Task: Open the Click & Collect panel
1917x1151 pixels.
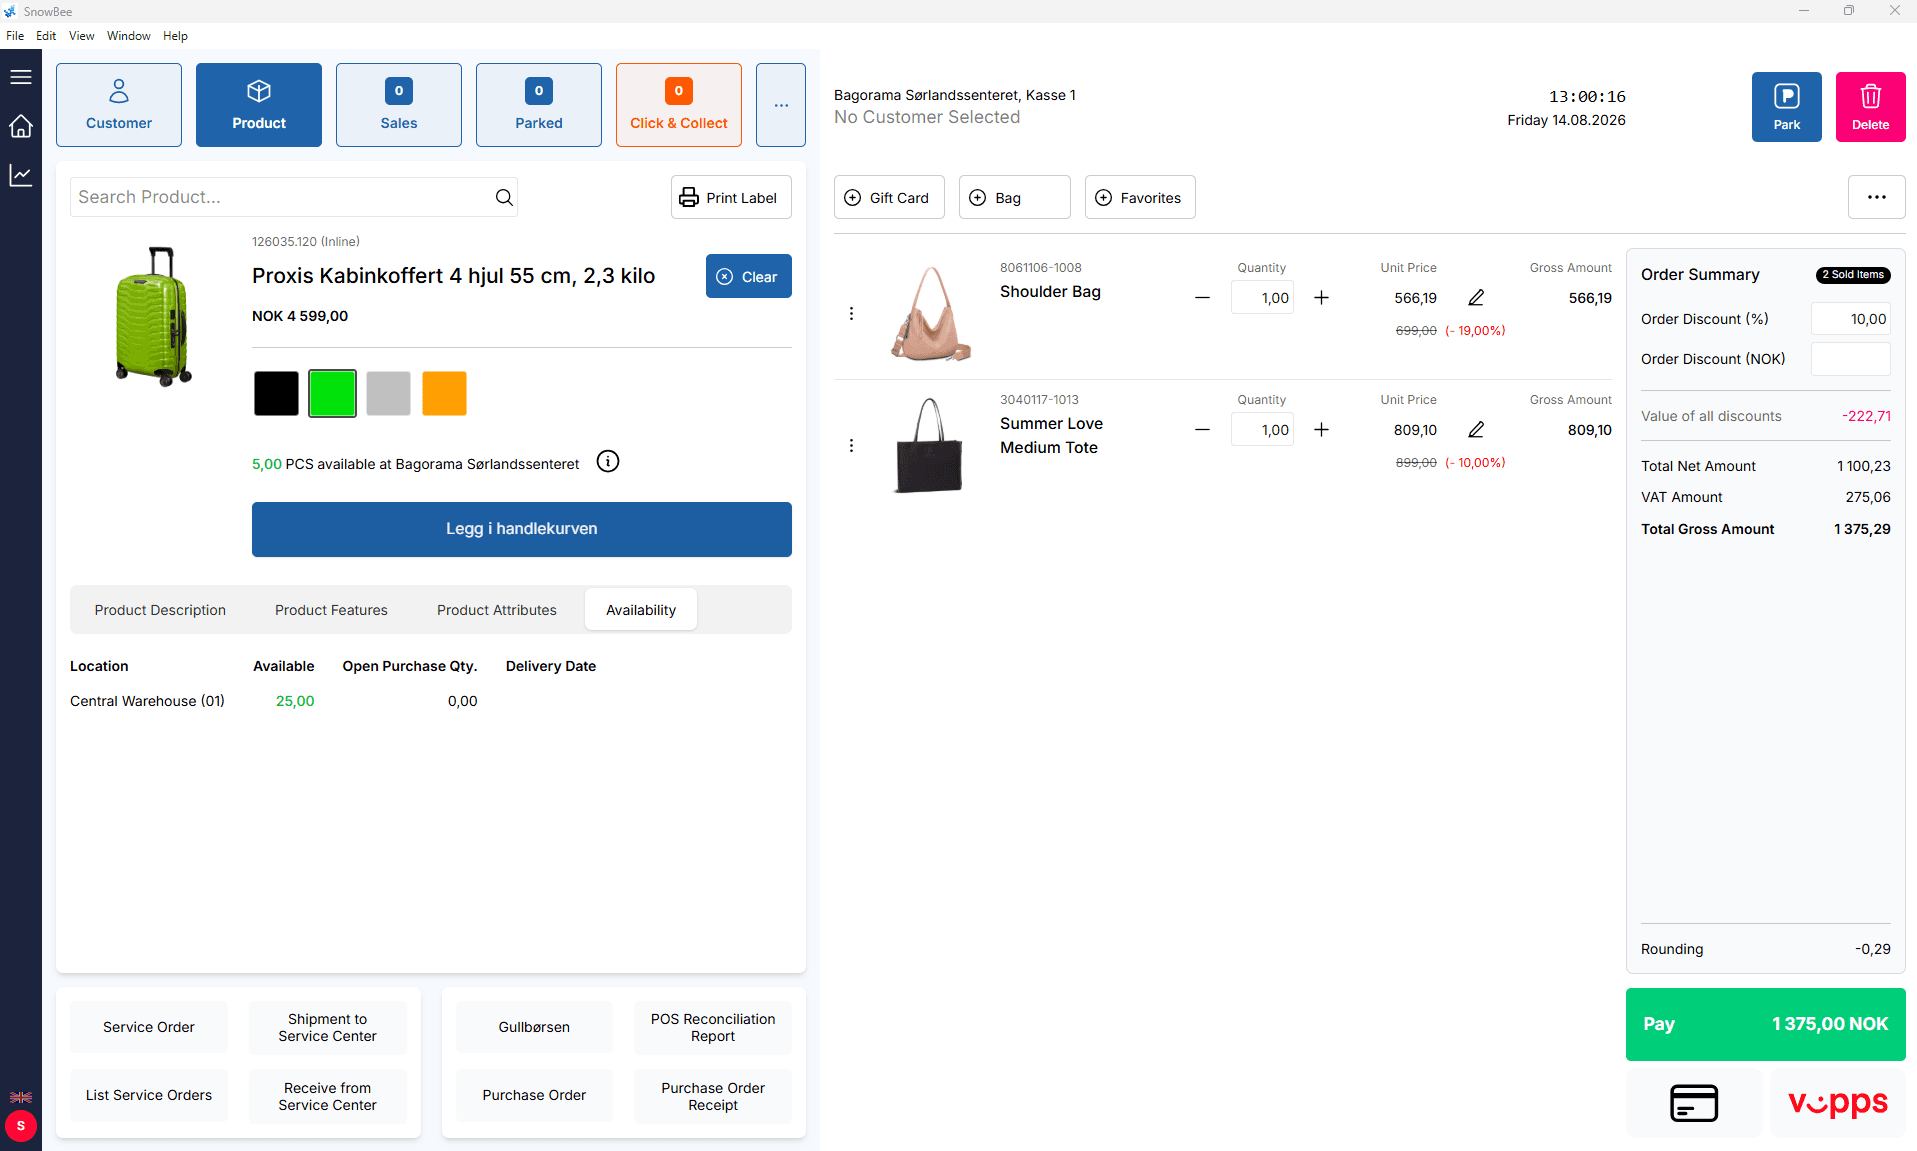Action: click(x=679, y=105)
